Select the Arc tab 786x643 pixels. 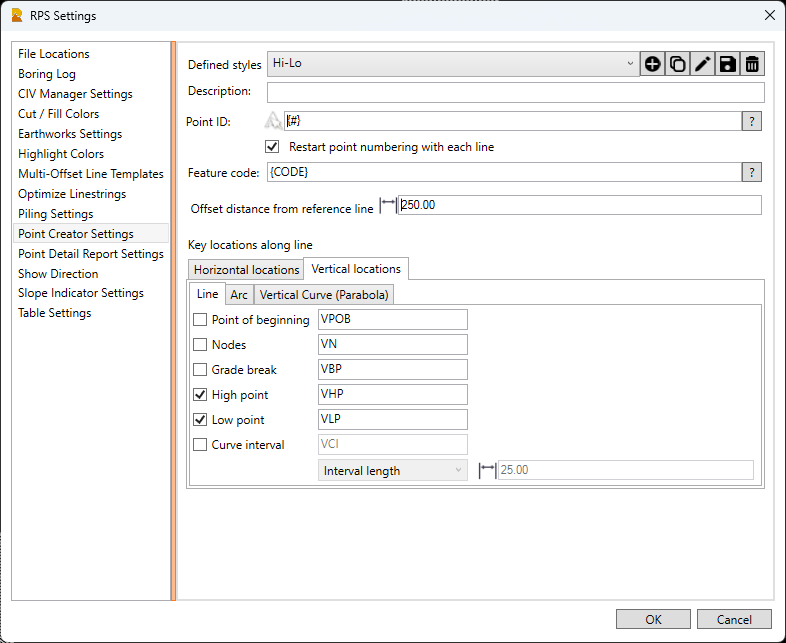[239, 295]
